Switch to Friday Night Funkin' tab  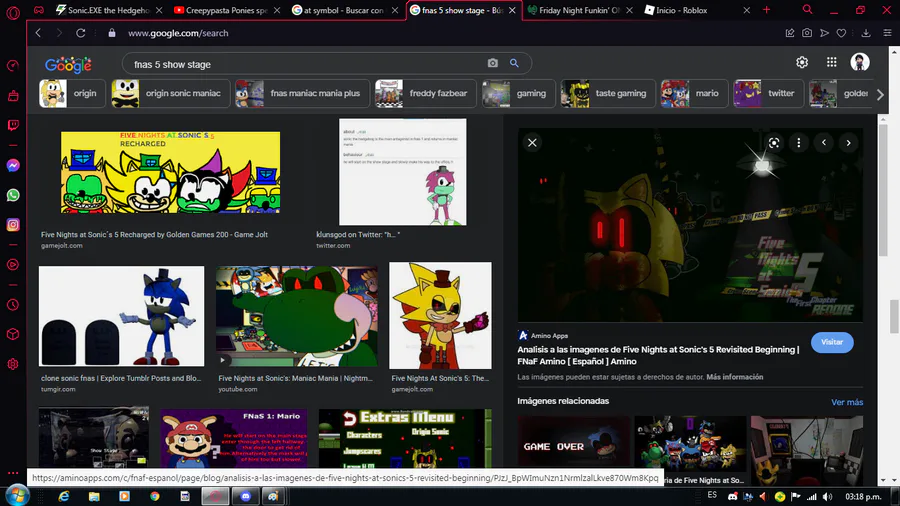coord(580,10)
